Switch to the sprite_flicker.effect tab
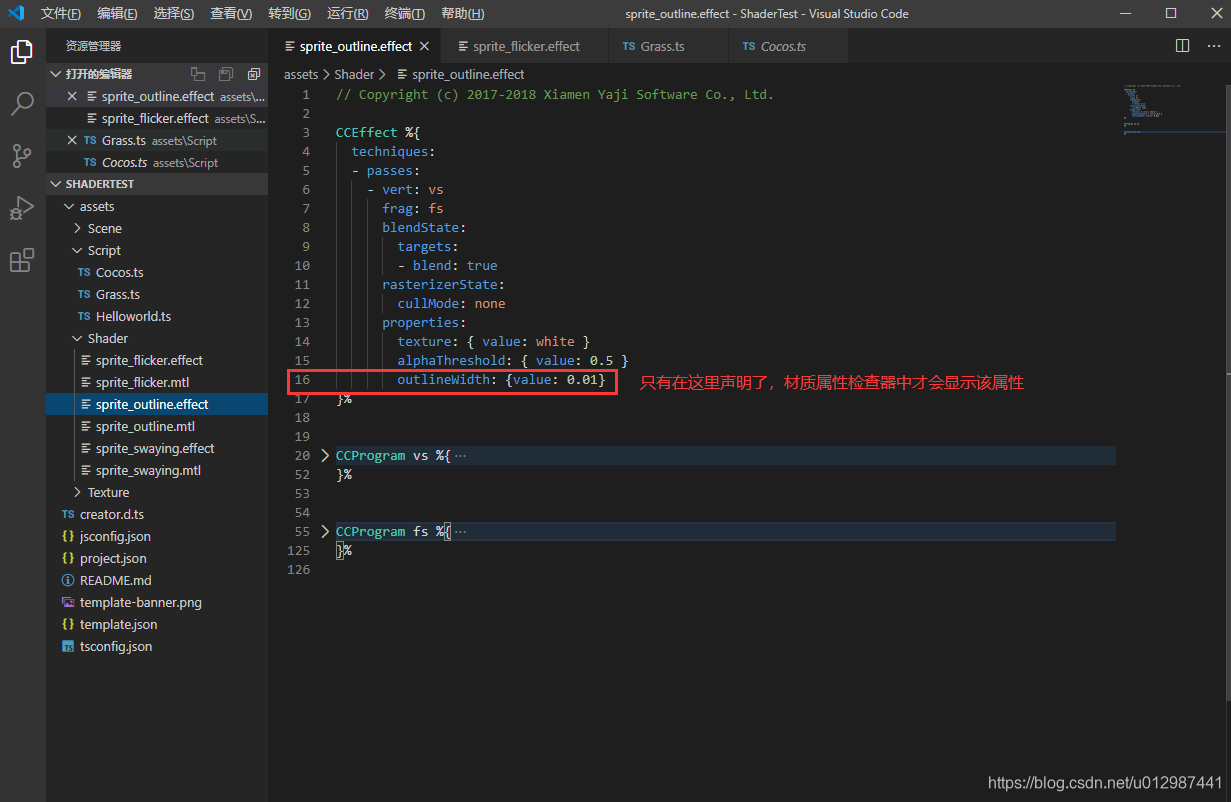1231x802 pixels. point(525,45)
